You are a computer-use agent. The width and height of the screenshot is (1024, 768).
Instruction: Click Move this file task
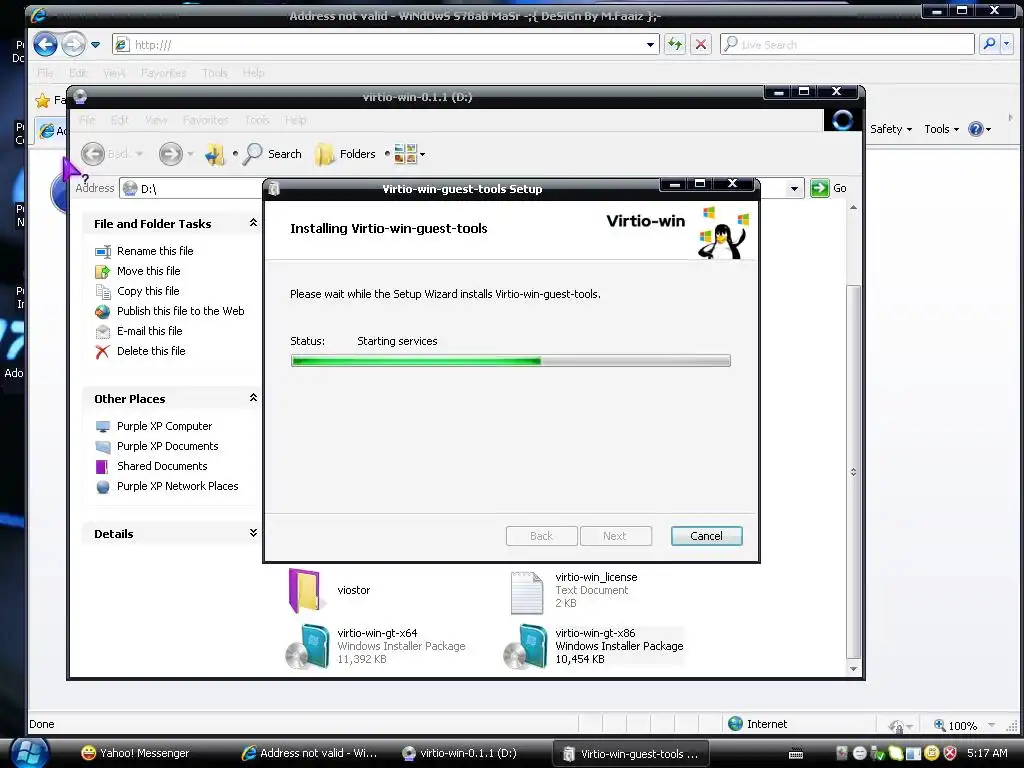[x=148, y=271]
